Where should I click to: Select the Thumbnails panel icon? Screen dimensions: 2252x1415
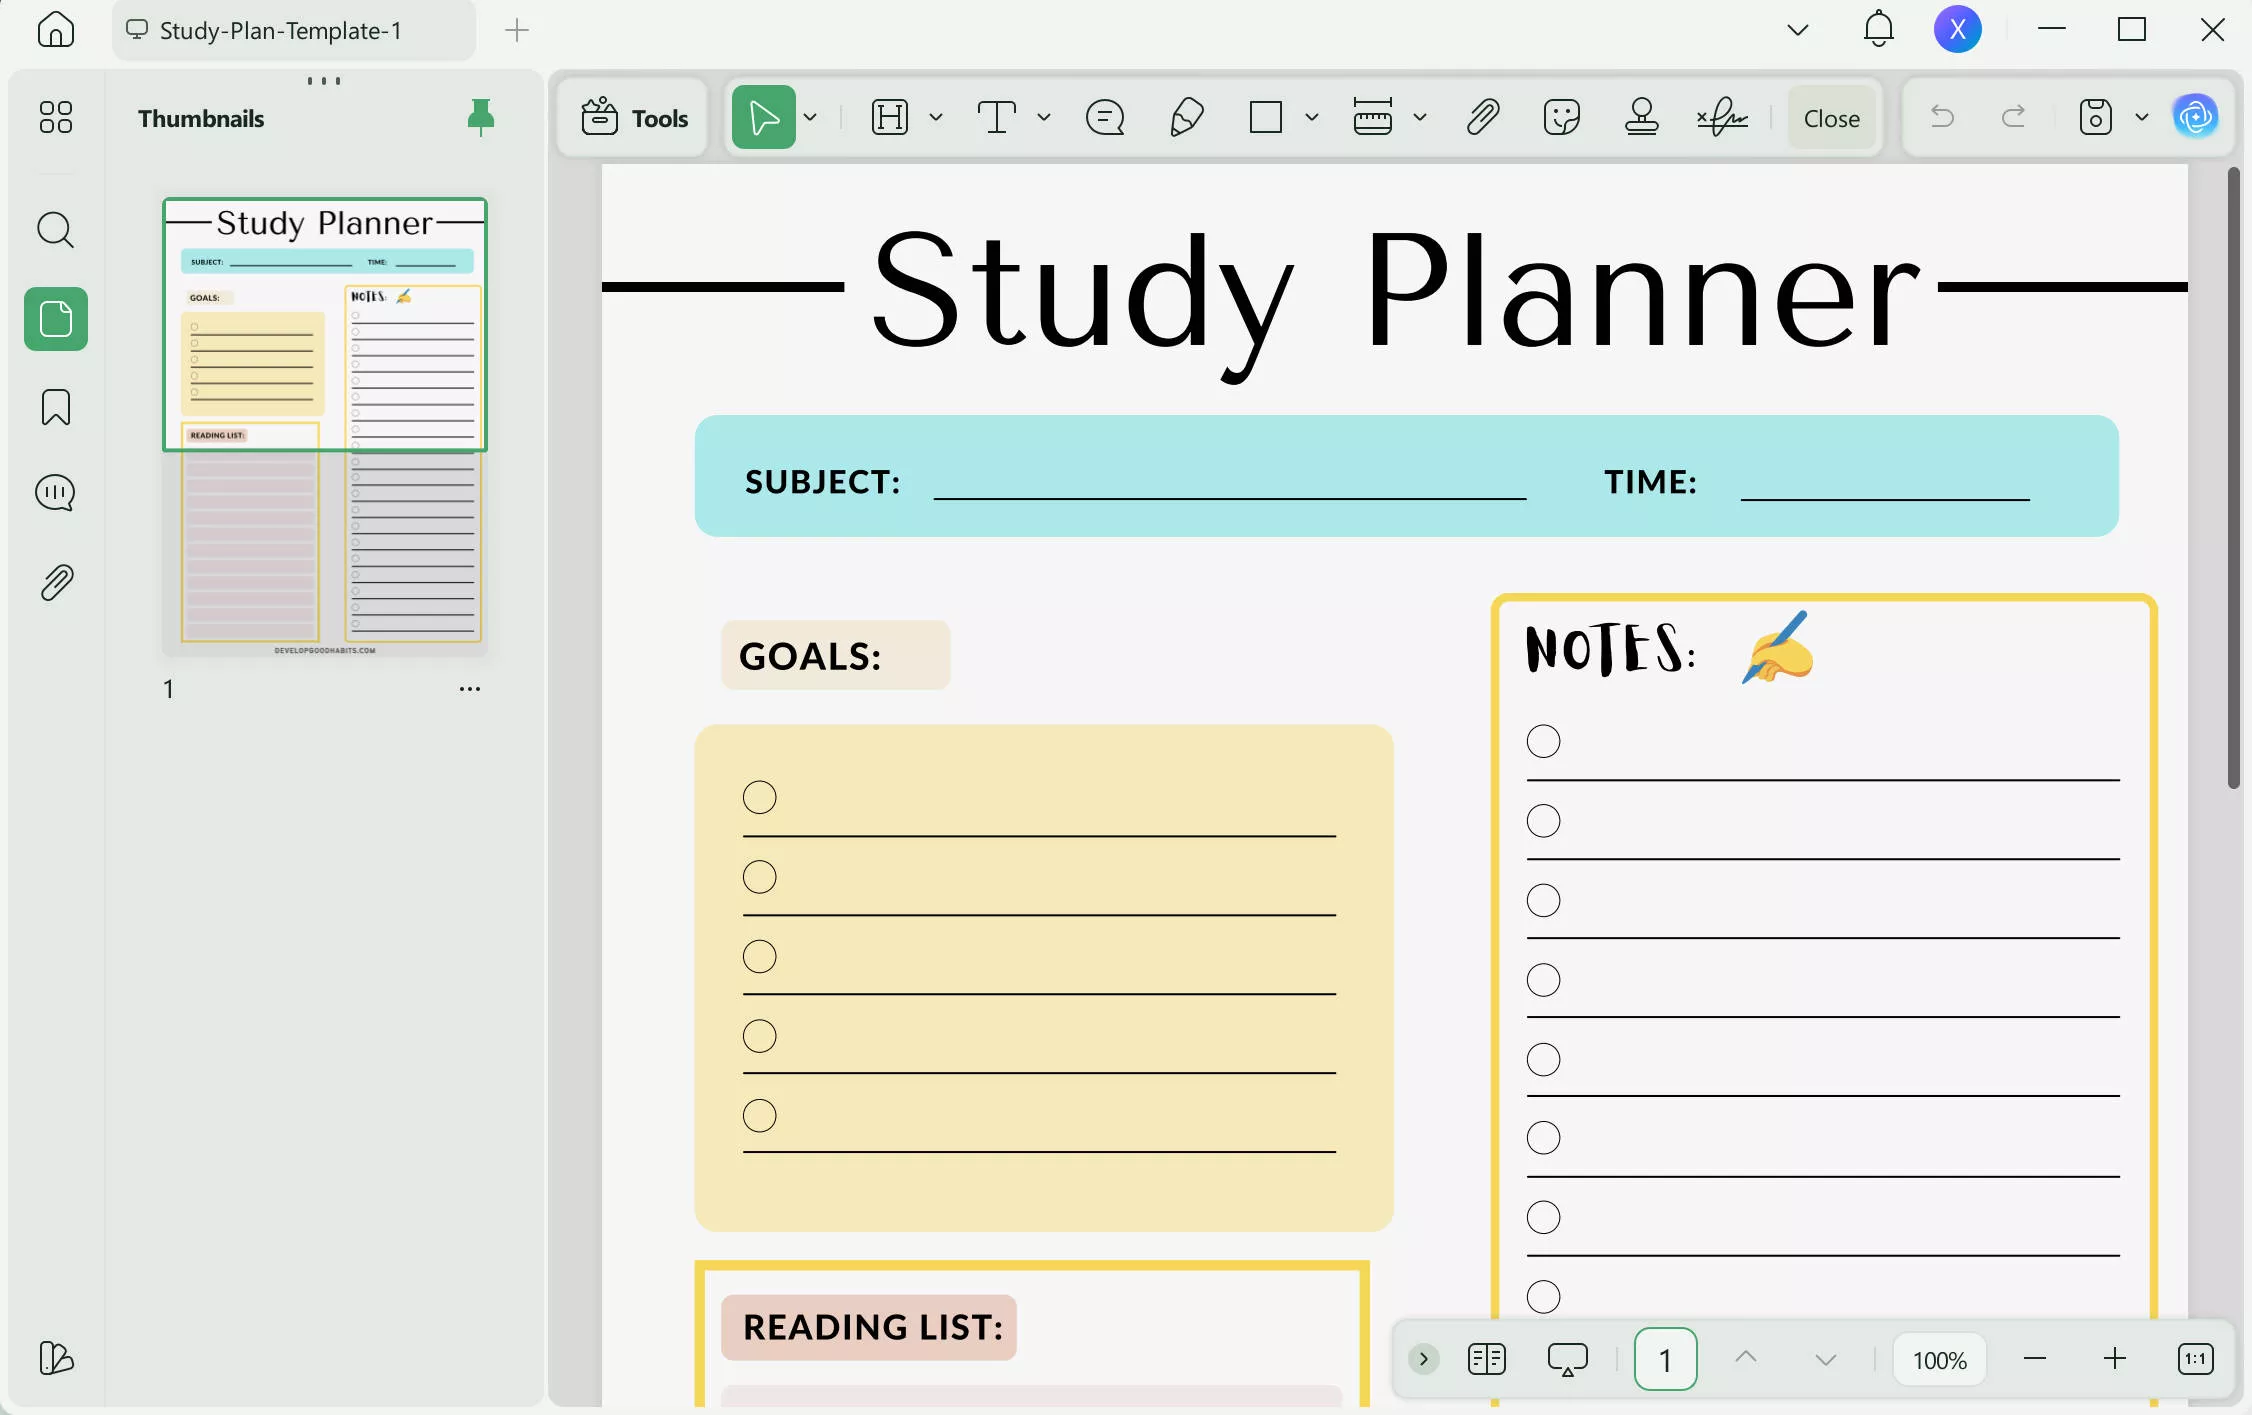click(56, 319)
